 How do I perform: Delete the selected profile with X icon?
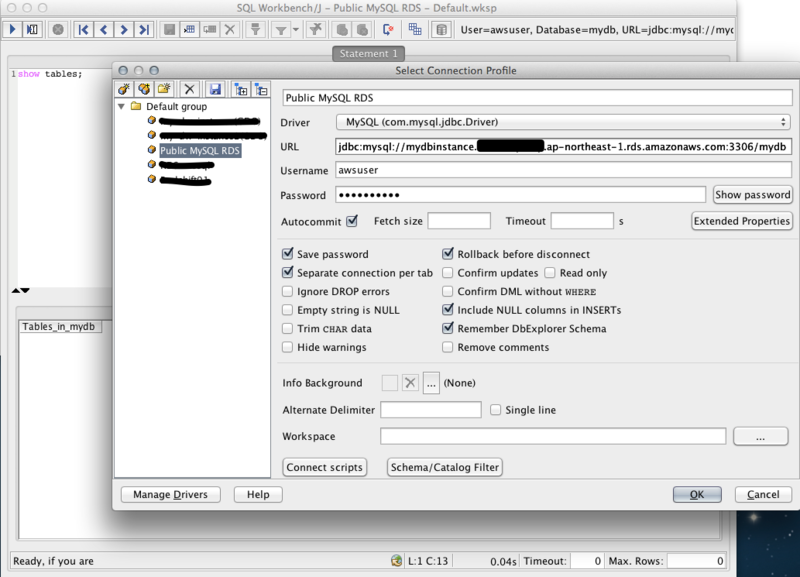(x=189, y=89)
